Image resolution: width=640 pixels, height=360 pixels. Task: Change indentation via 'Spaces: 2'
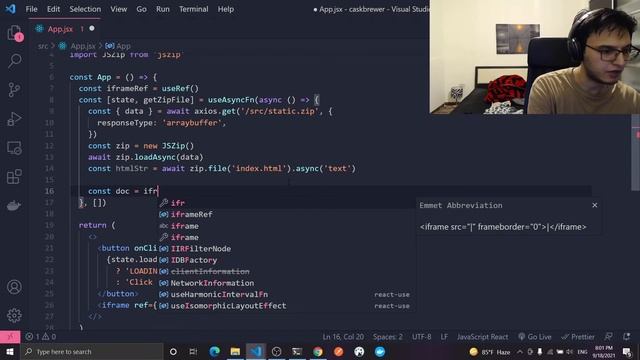(x=388, y=337)
